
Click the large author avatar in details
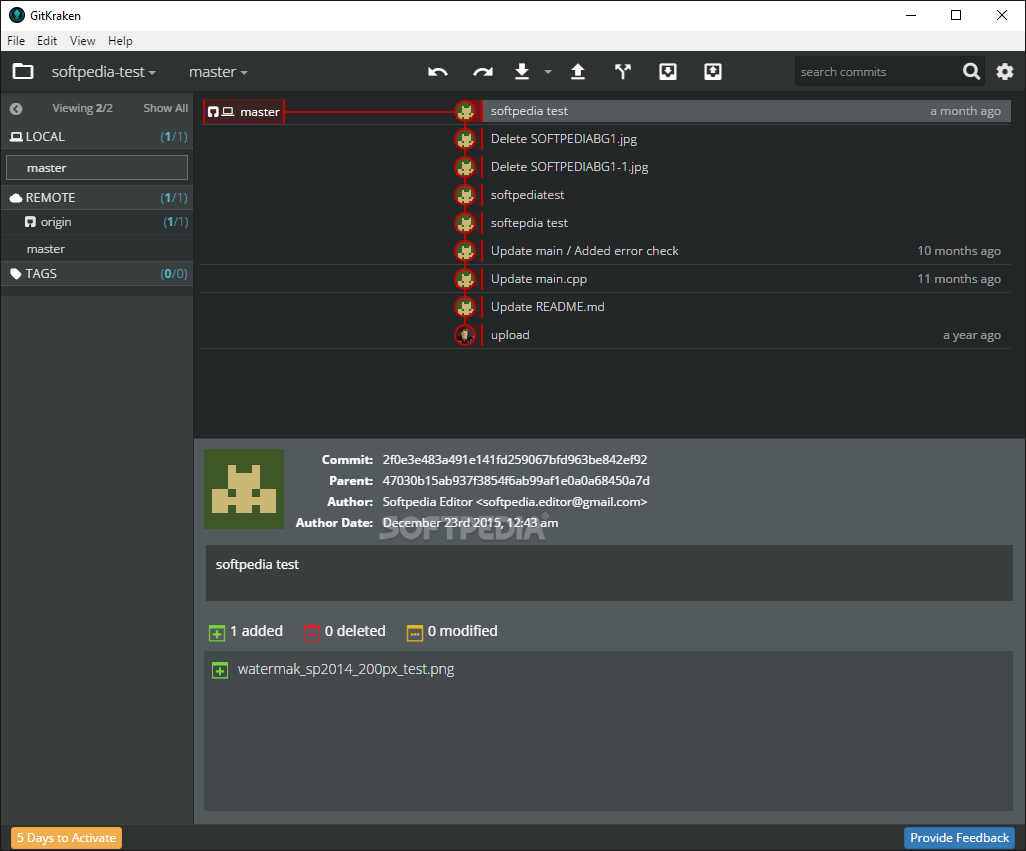coord(244,489)
